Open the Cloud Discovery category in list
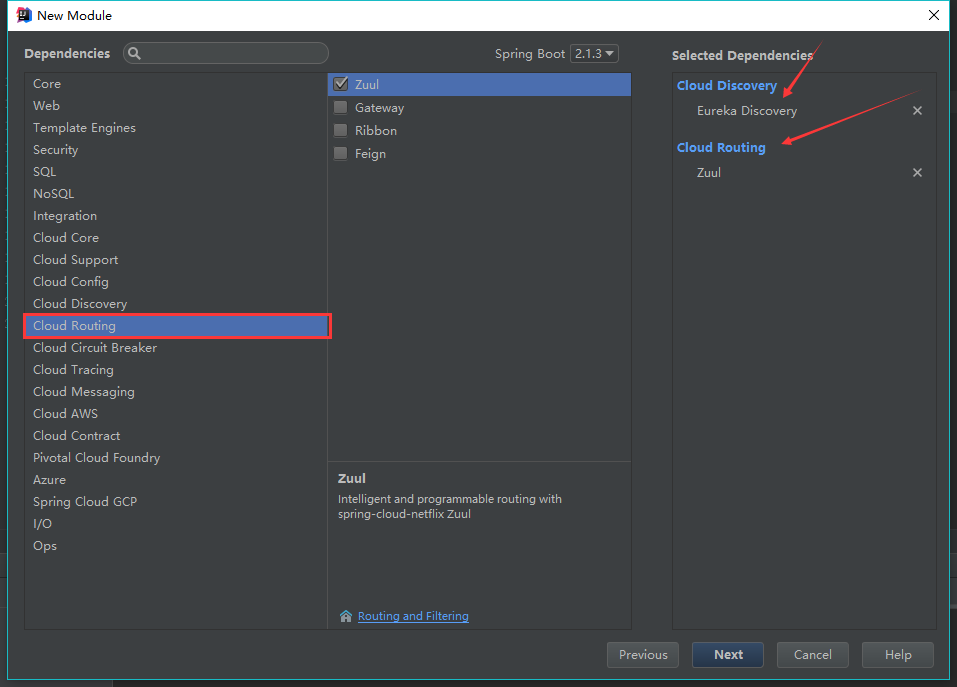The width and height of the screenshot is (957, 687). coord(176,304)
